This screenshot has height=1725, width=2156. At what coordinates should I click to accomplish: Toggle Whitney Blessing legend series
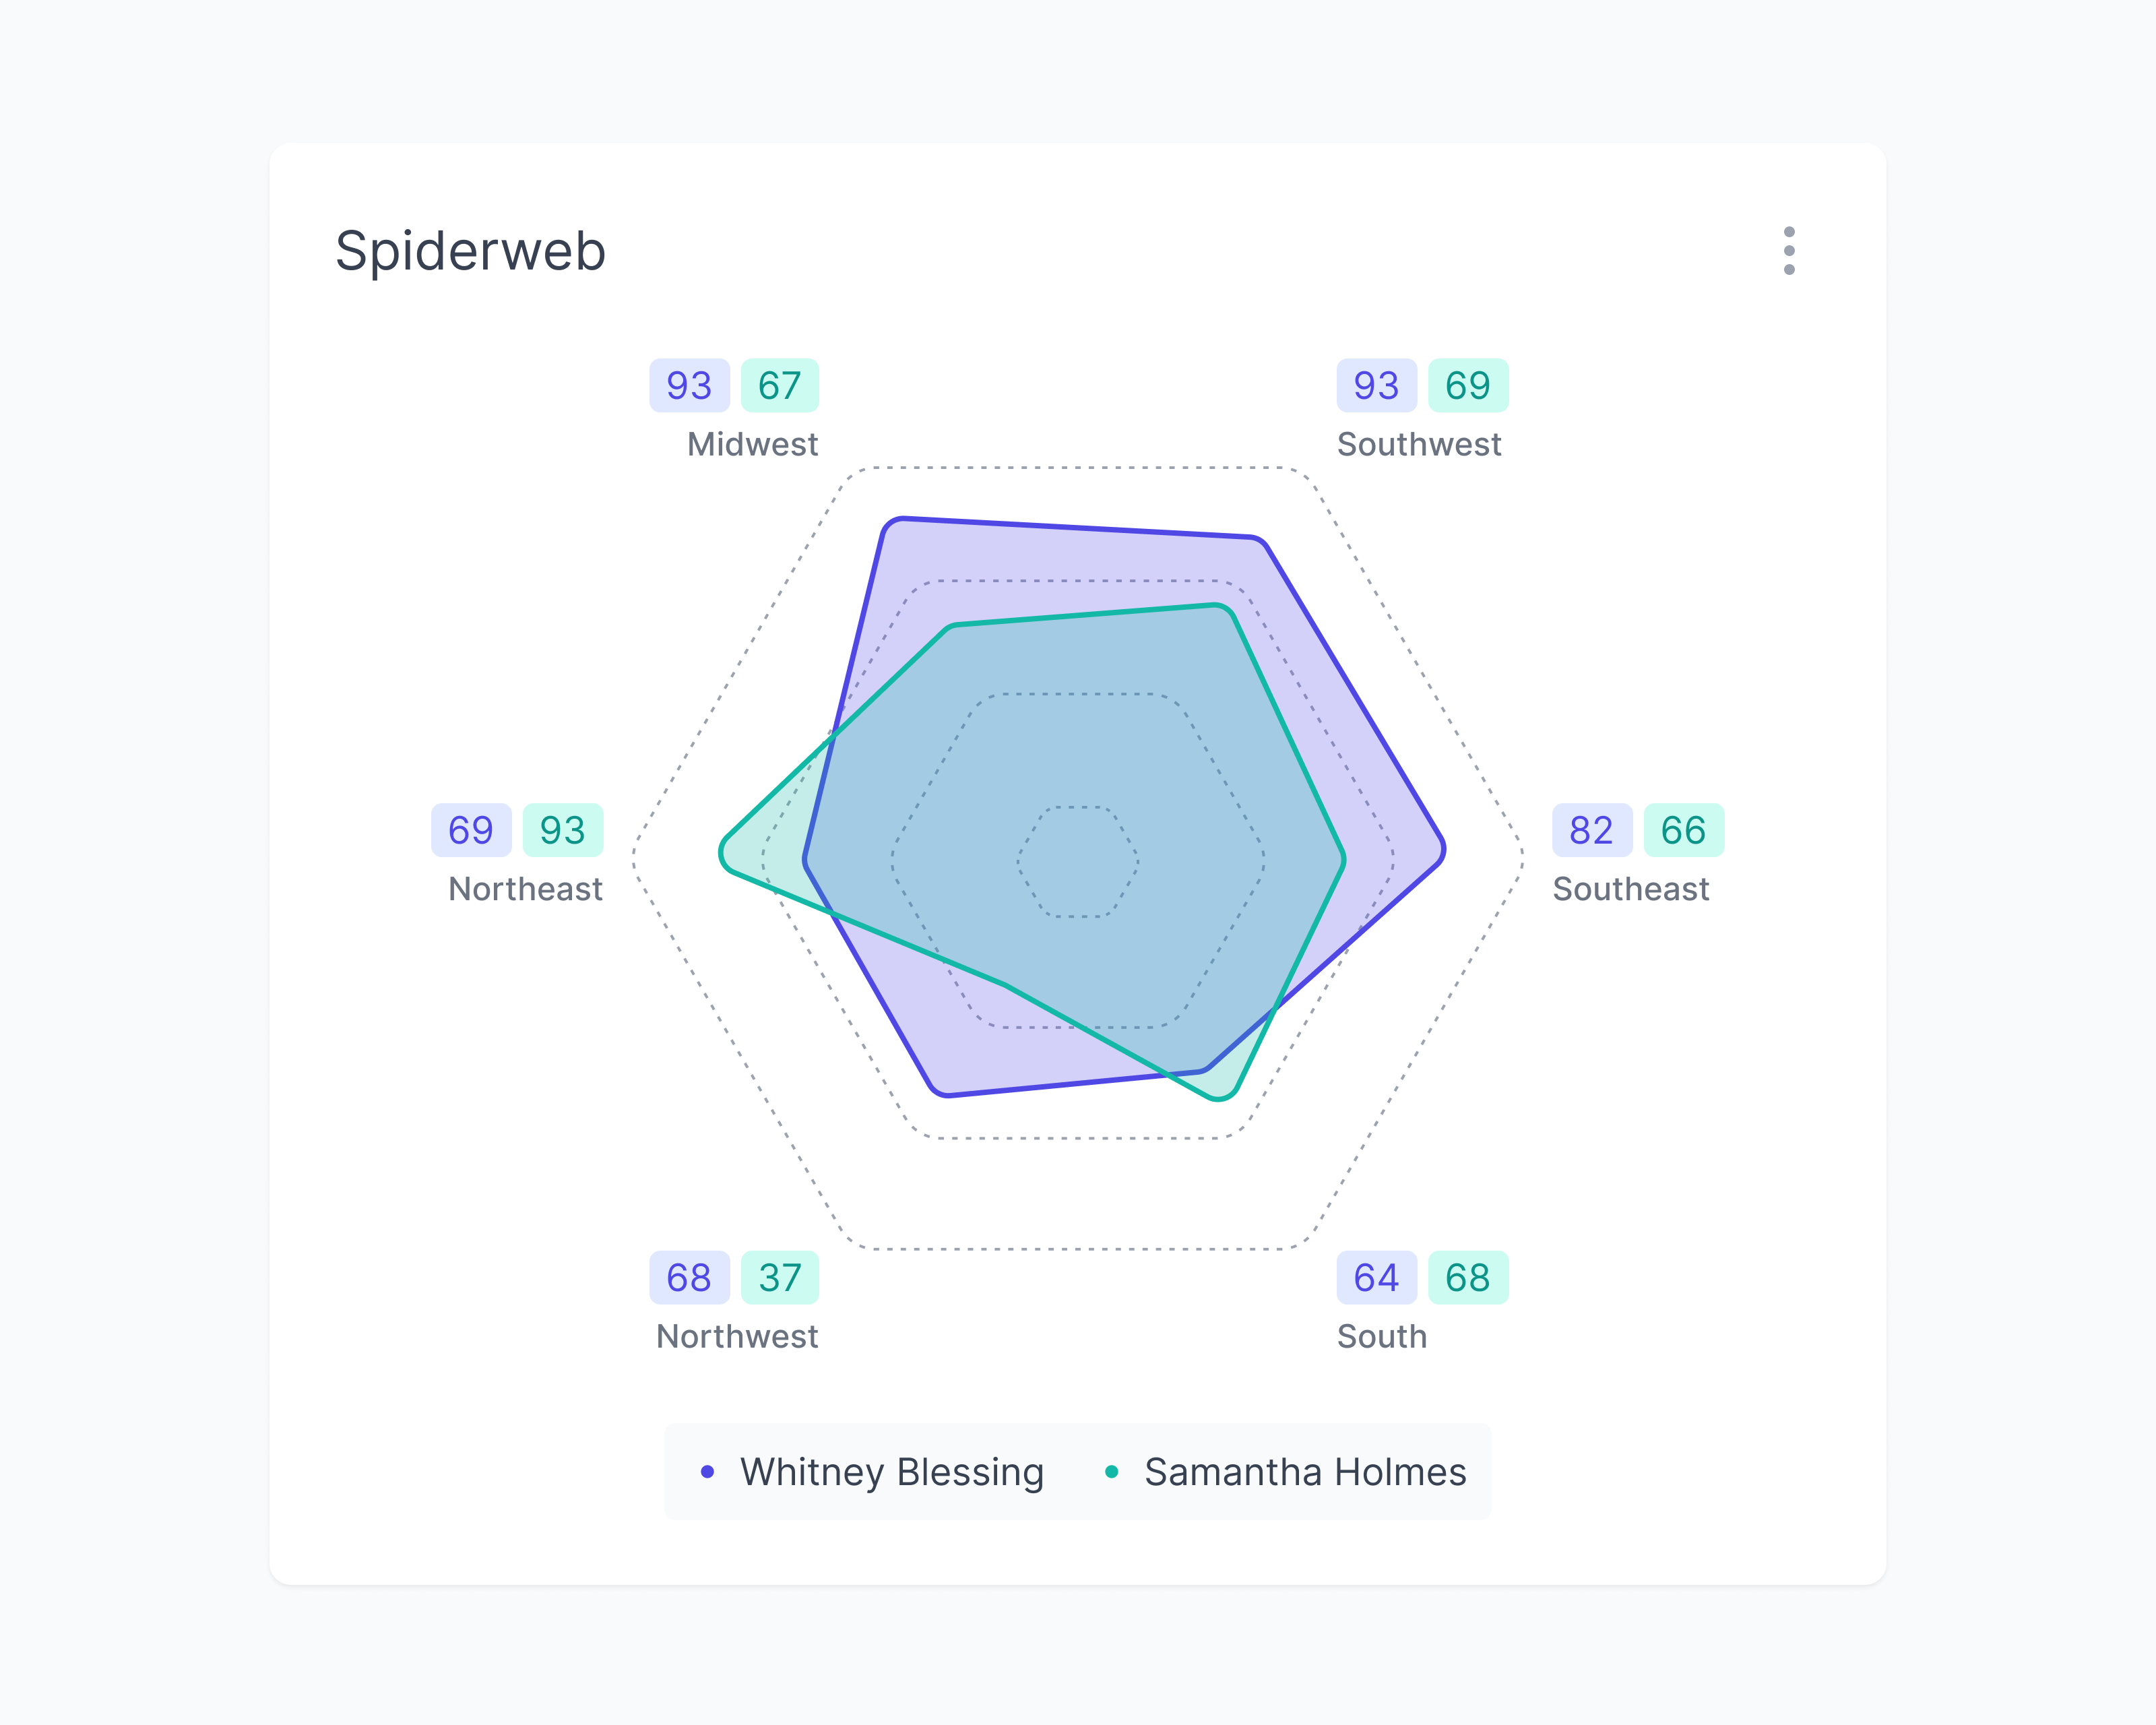[x=891, y=1472]
